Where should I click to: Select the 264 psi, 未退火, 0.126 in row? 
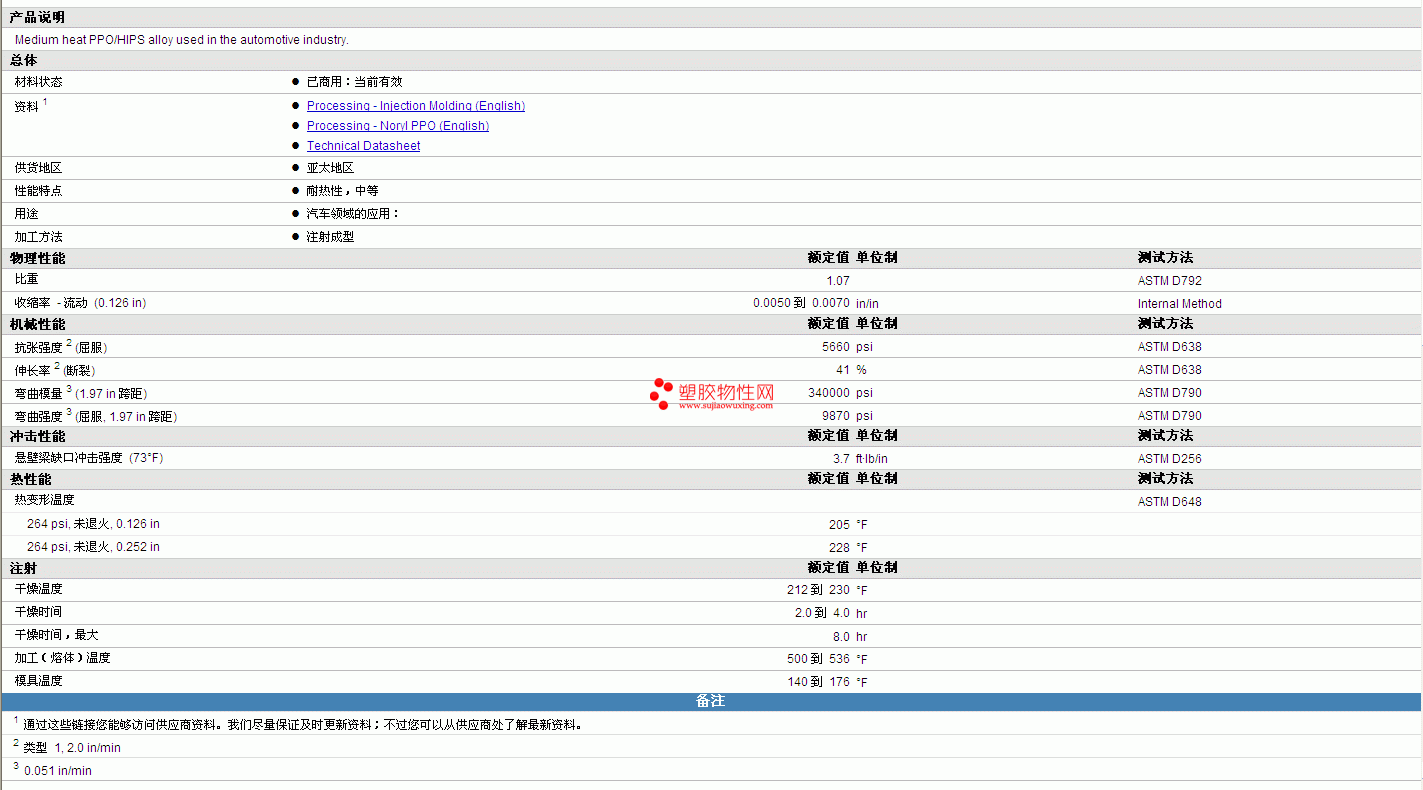coord(93,524)
